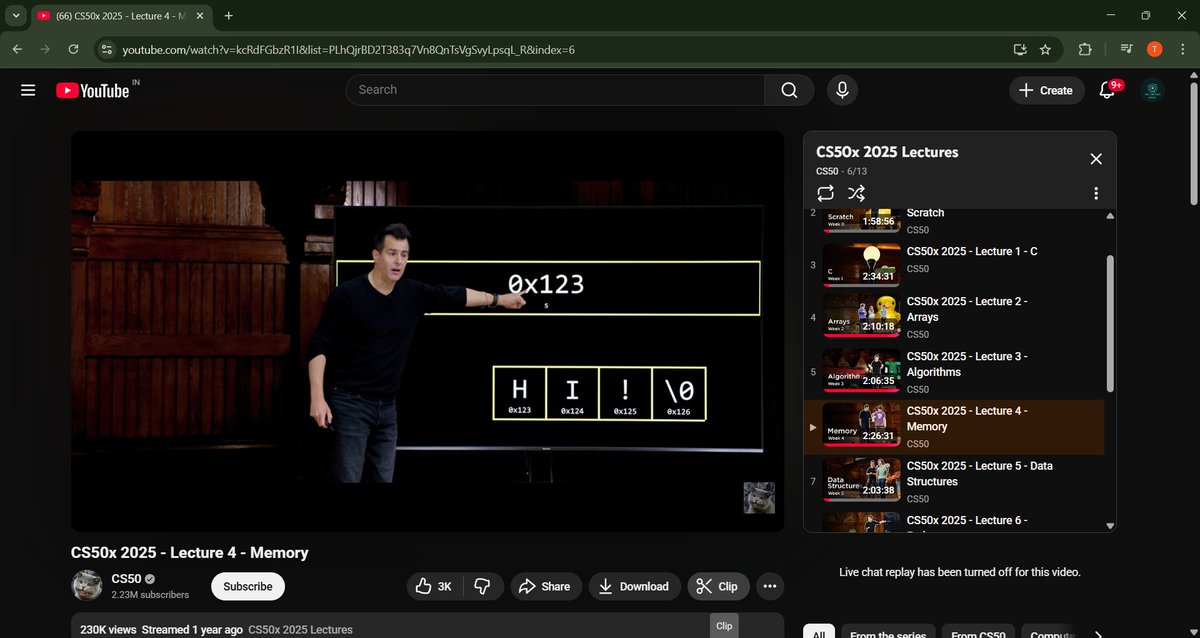This screenshot has width=1200, height=638.
Task: Select Lecture 4 - Memory playlist entry
Action: point(953,427)
